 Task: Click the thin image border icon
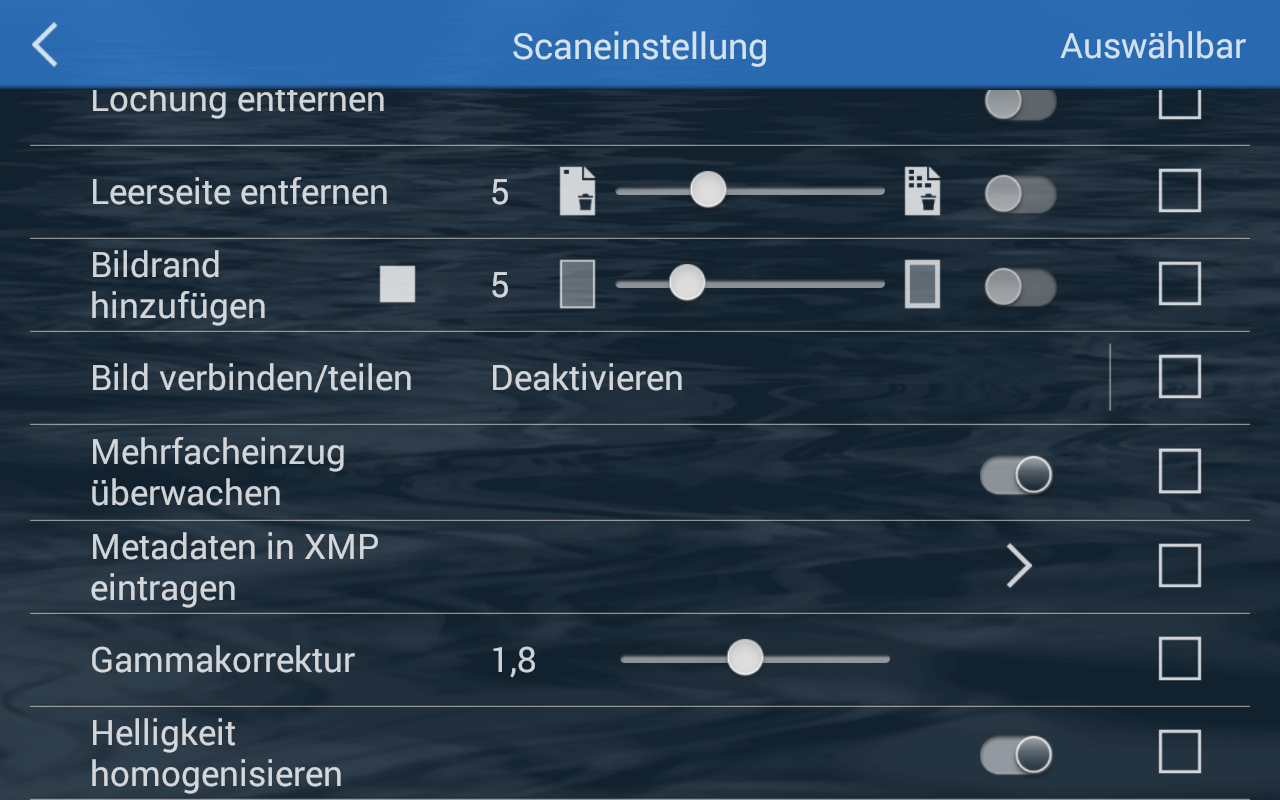[x=577, y=284]
